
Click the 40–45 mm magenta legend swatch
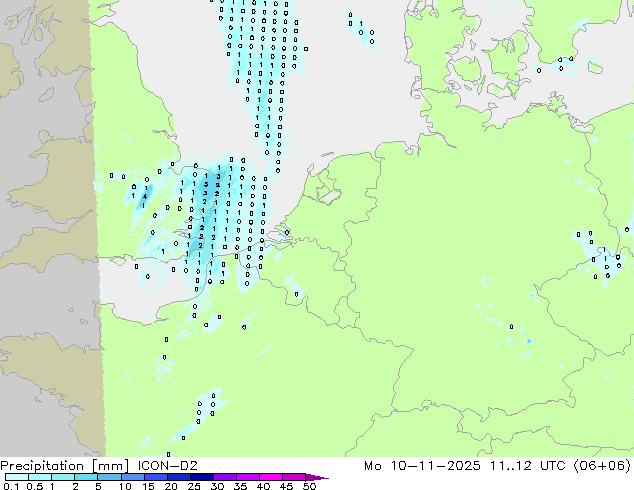(x=271, y=477)
